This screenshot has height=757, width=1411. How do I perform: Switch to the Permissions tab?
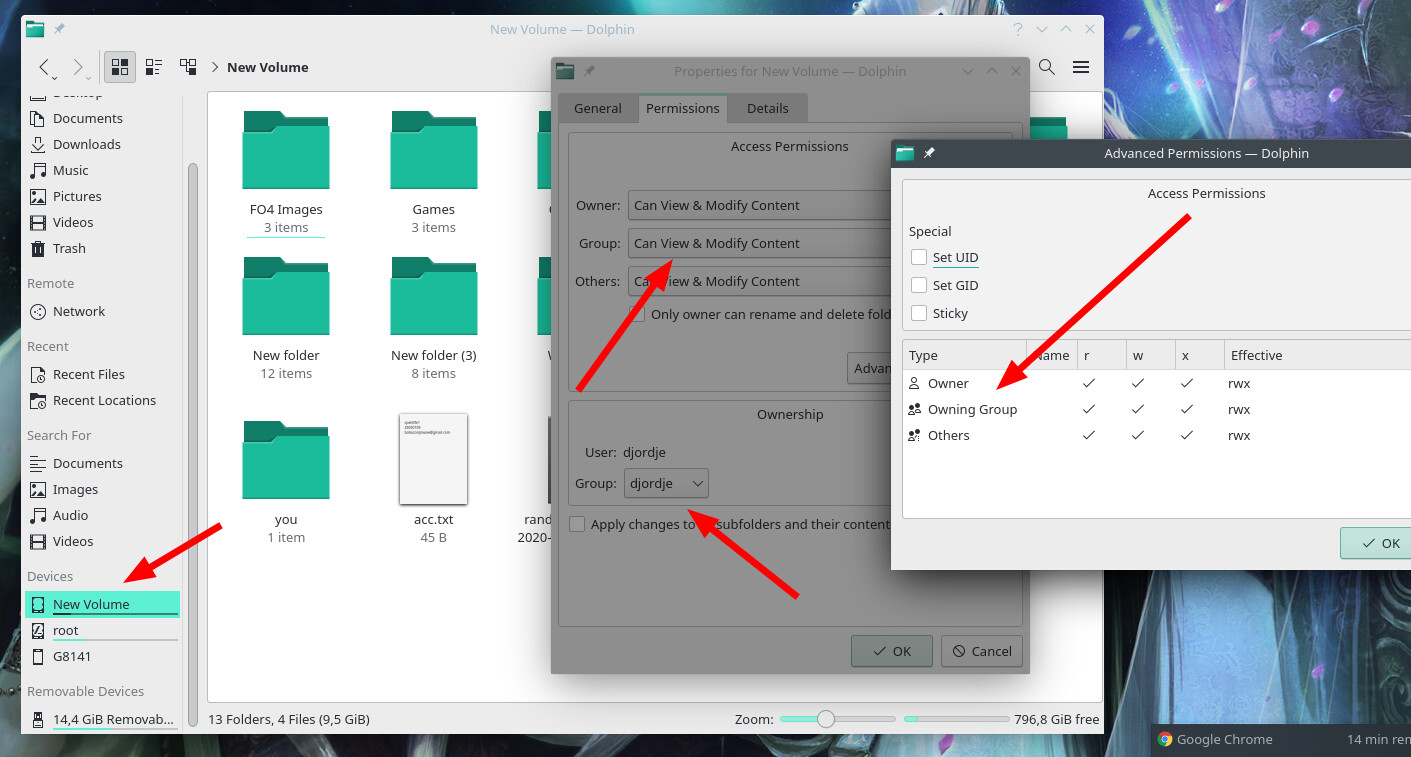(683, 108)
